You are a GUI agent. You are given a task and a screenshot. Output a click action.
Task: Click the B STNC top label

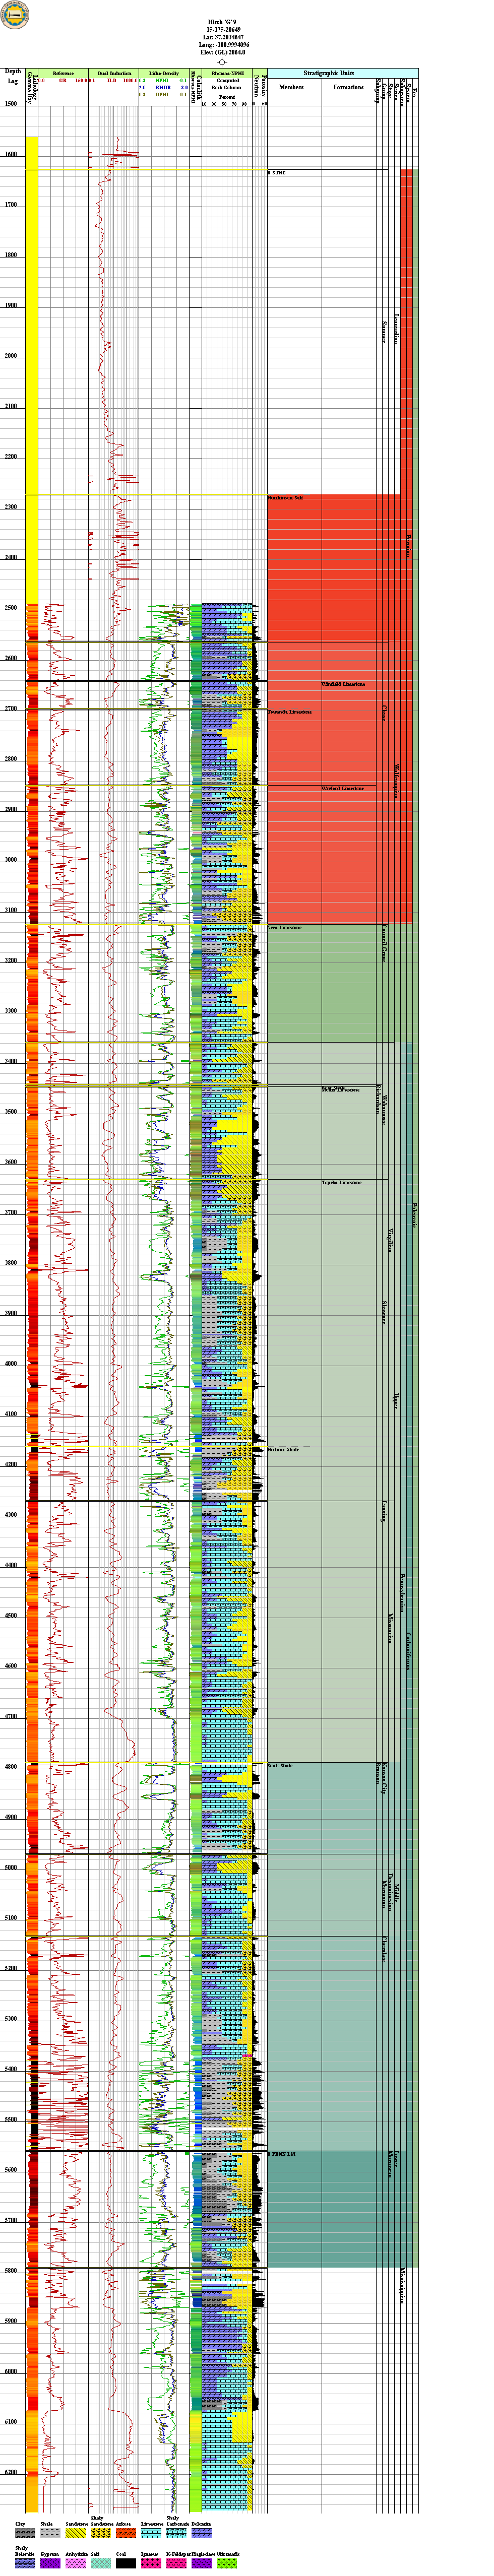tap(276, 173)
